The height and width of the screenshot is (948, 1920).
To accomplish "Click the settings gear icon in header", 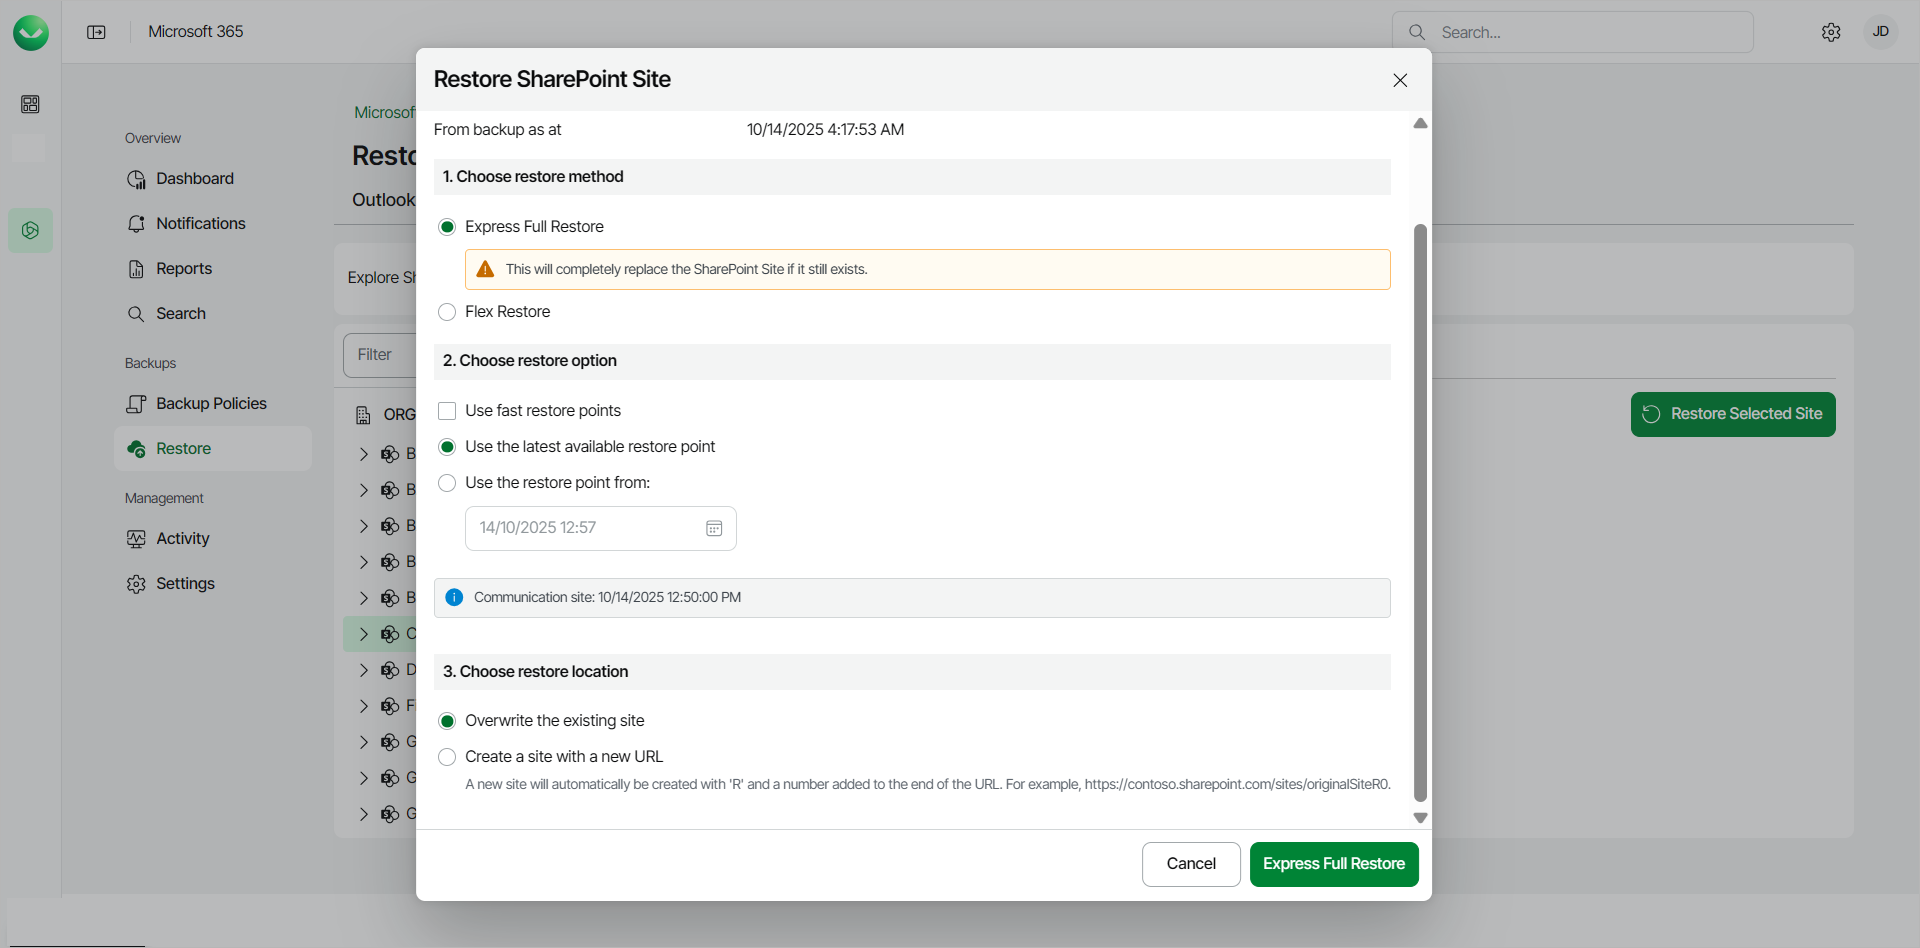I will tap(1831, 32).
